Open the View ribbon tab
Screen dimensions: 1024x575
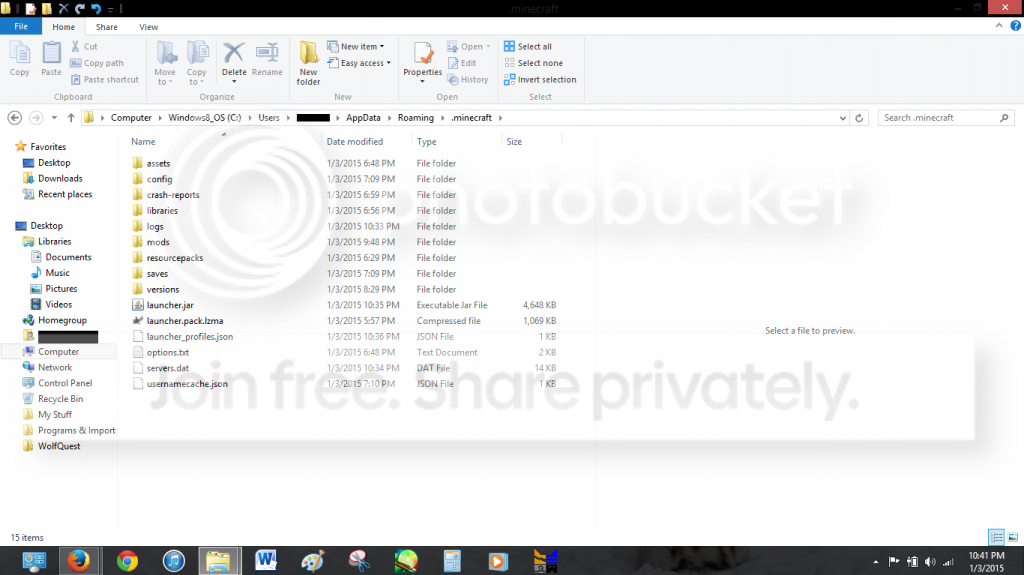[148, 27]
